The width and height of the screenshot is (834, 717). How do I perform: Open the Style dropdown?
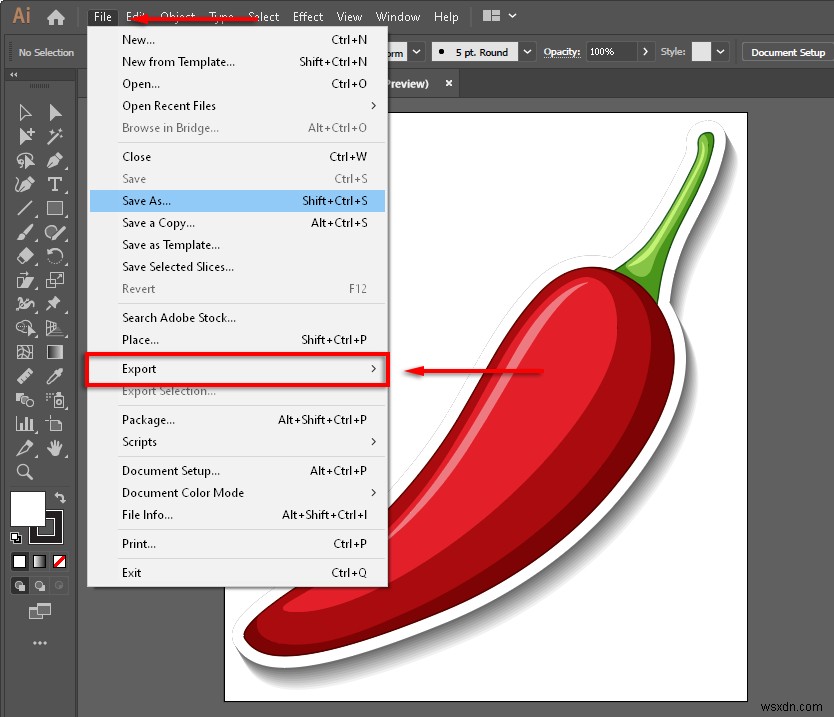tap(719, 51)
